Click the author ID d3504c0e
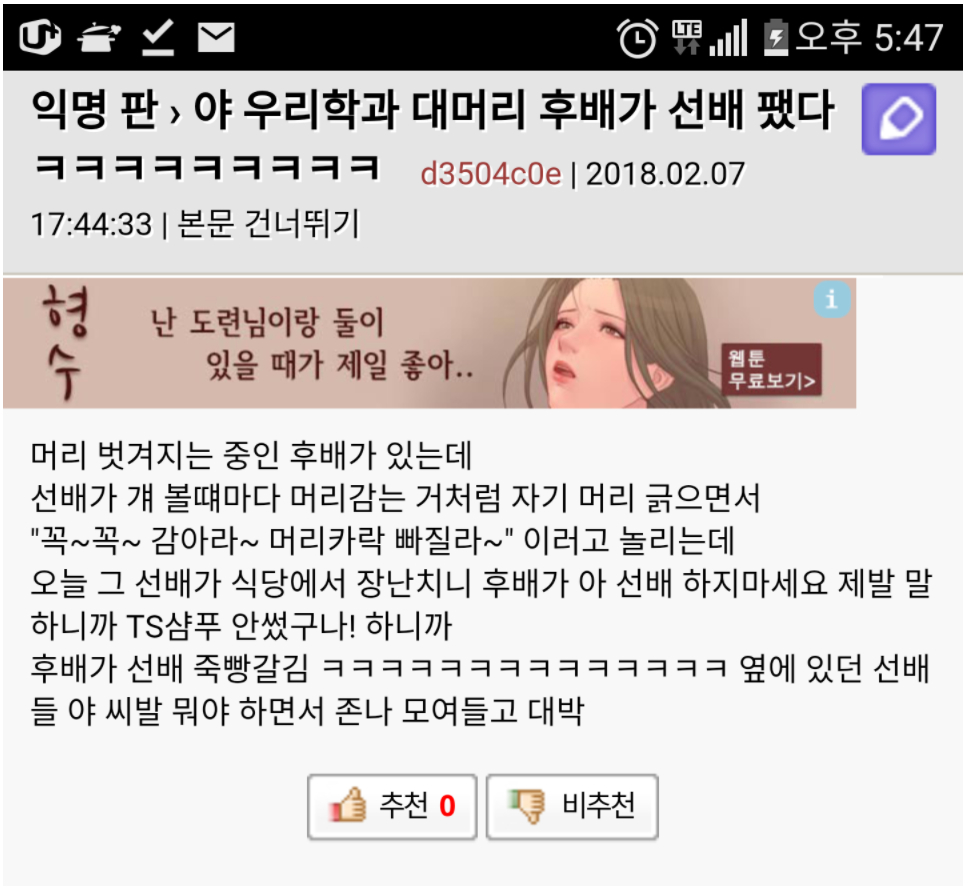The image size is (967, 886). point(491,174)
